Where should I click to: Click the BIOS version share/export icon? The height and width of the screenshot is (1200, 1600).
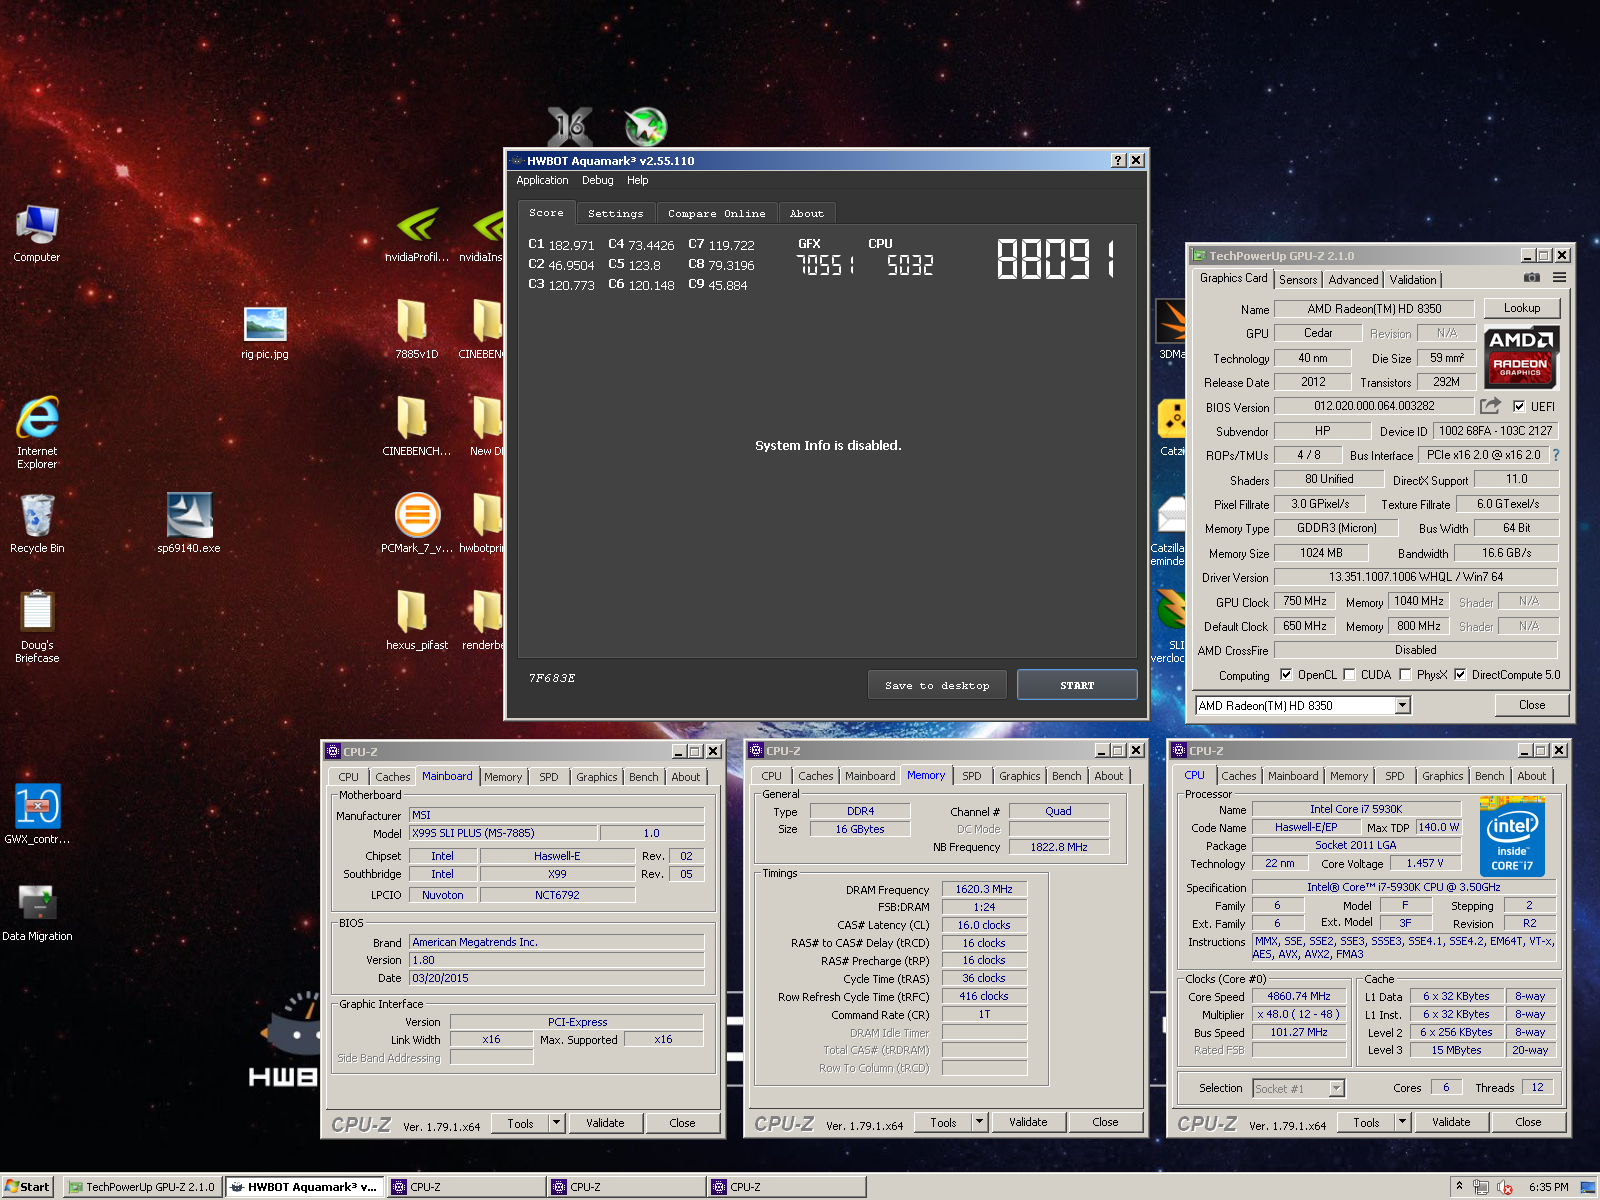pyautogui.click(x=1491, y=406)
